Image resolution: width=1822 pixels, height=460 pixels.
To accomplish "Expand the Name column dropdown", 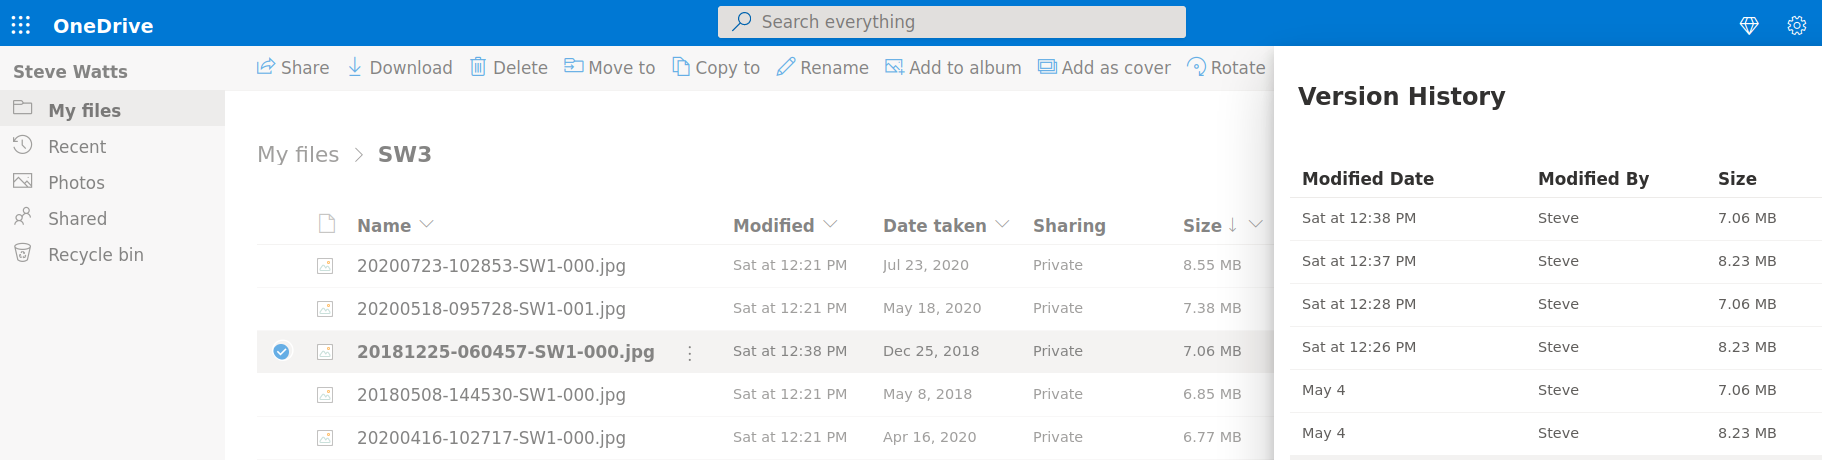I will pyautogui.click(x=427, y=224).
